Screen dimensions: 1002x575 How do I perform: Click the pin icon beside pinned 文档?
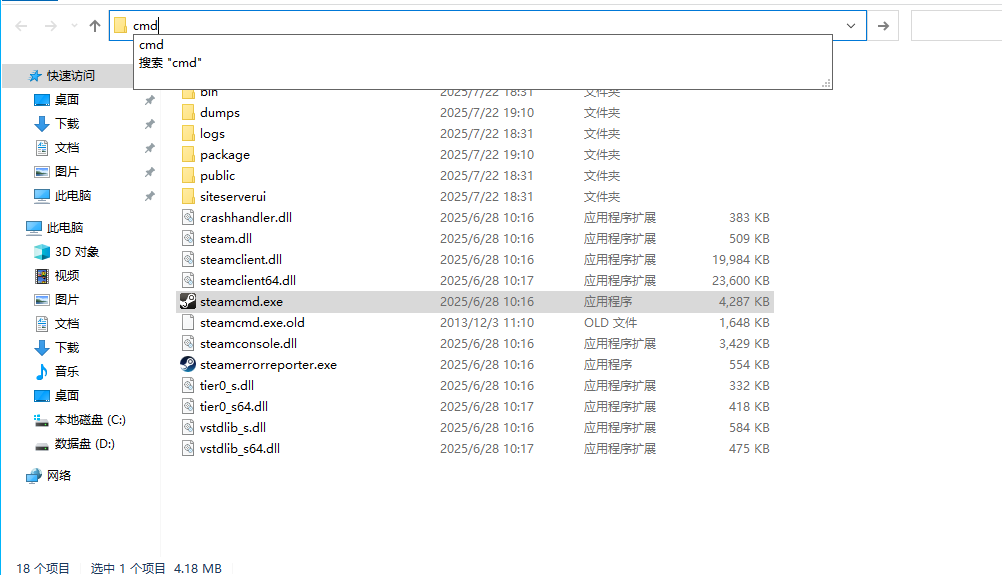[150, 148]
